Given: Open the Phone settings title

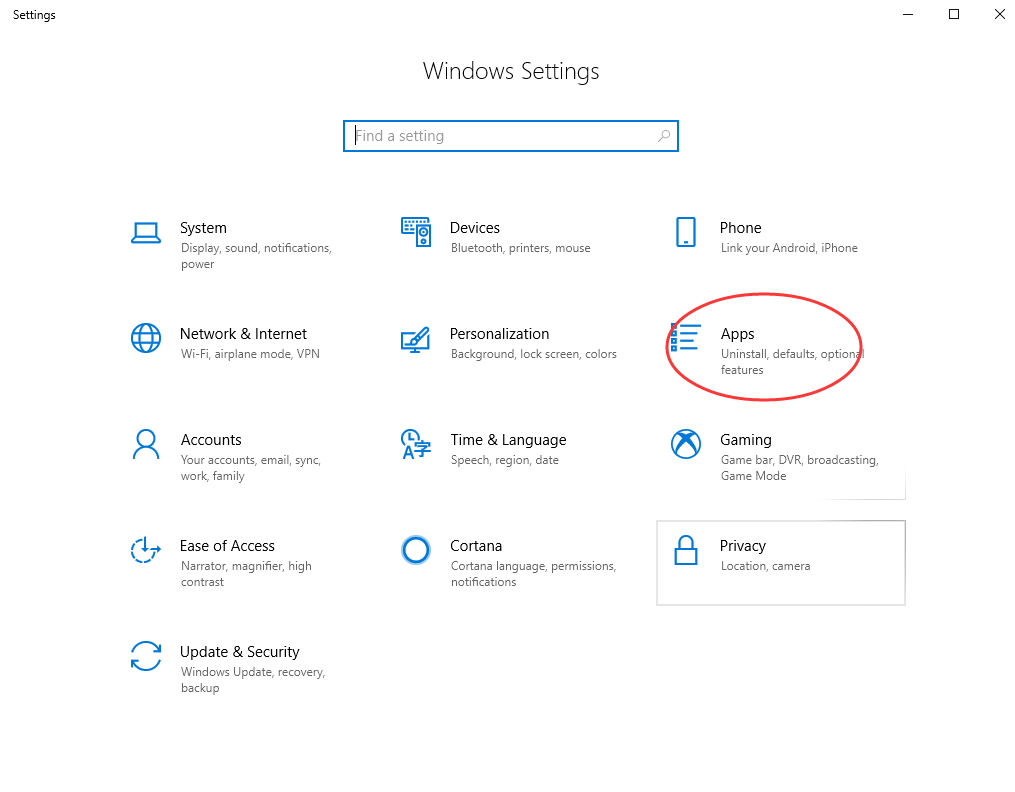Looking at the screenshot, I should click(x=741, y=228).
